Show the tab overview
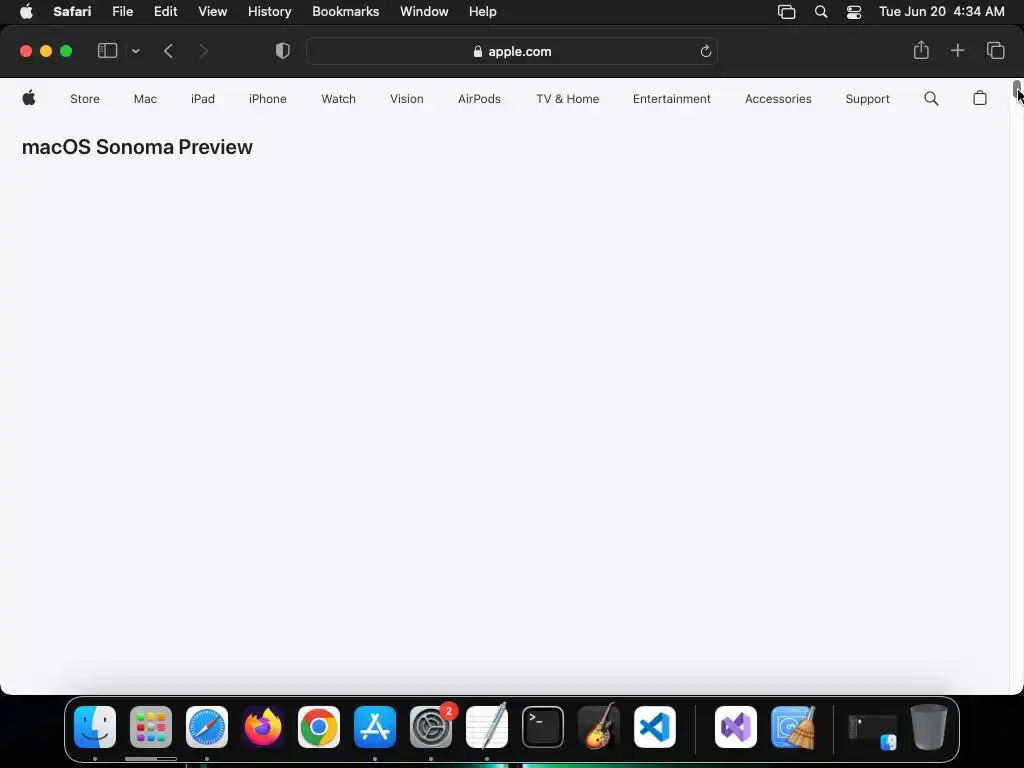 (x=995, y=50)
